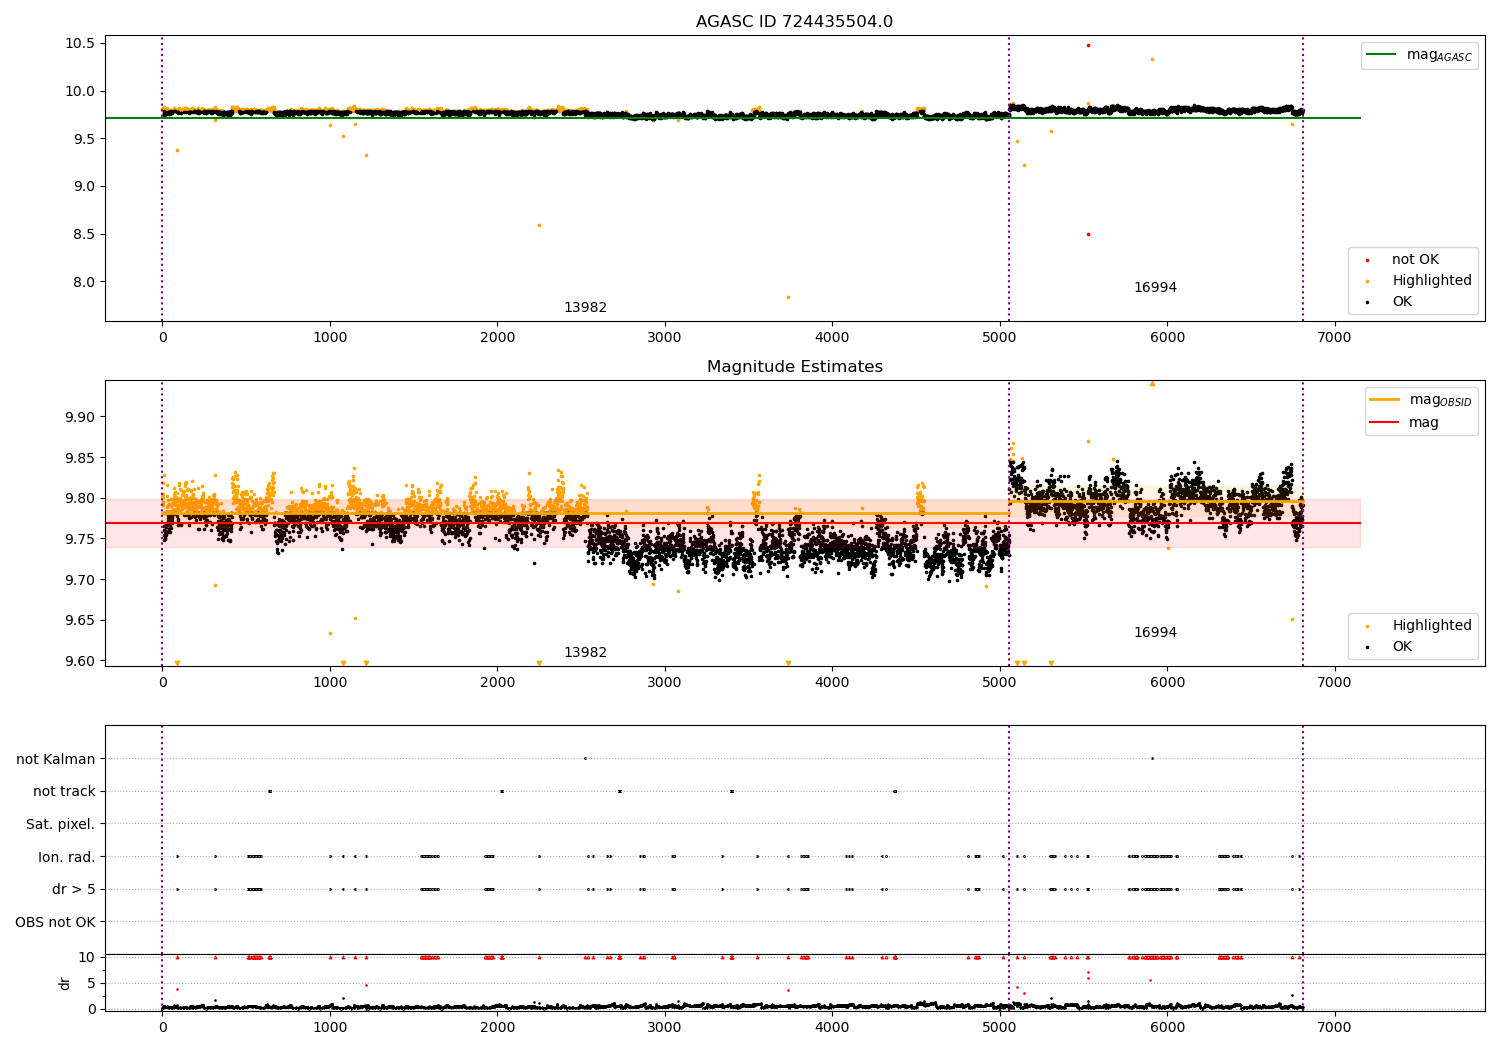The image size is (1500, 1050).
Task: Click the "6000" x-tick under the bottom subplot
Action: tap(1167, 1027)
